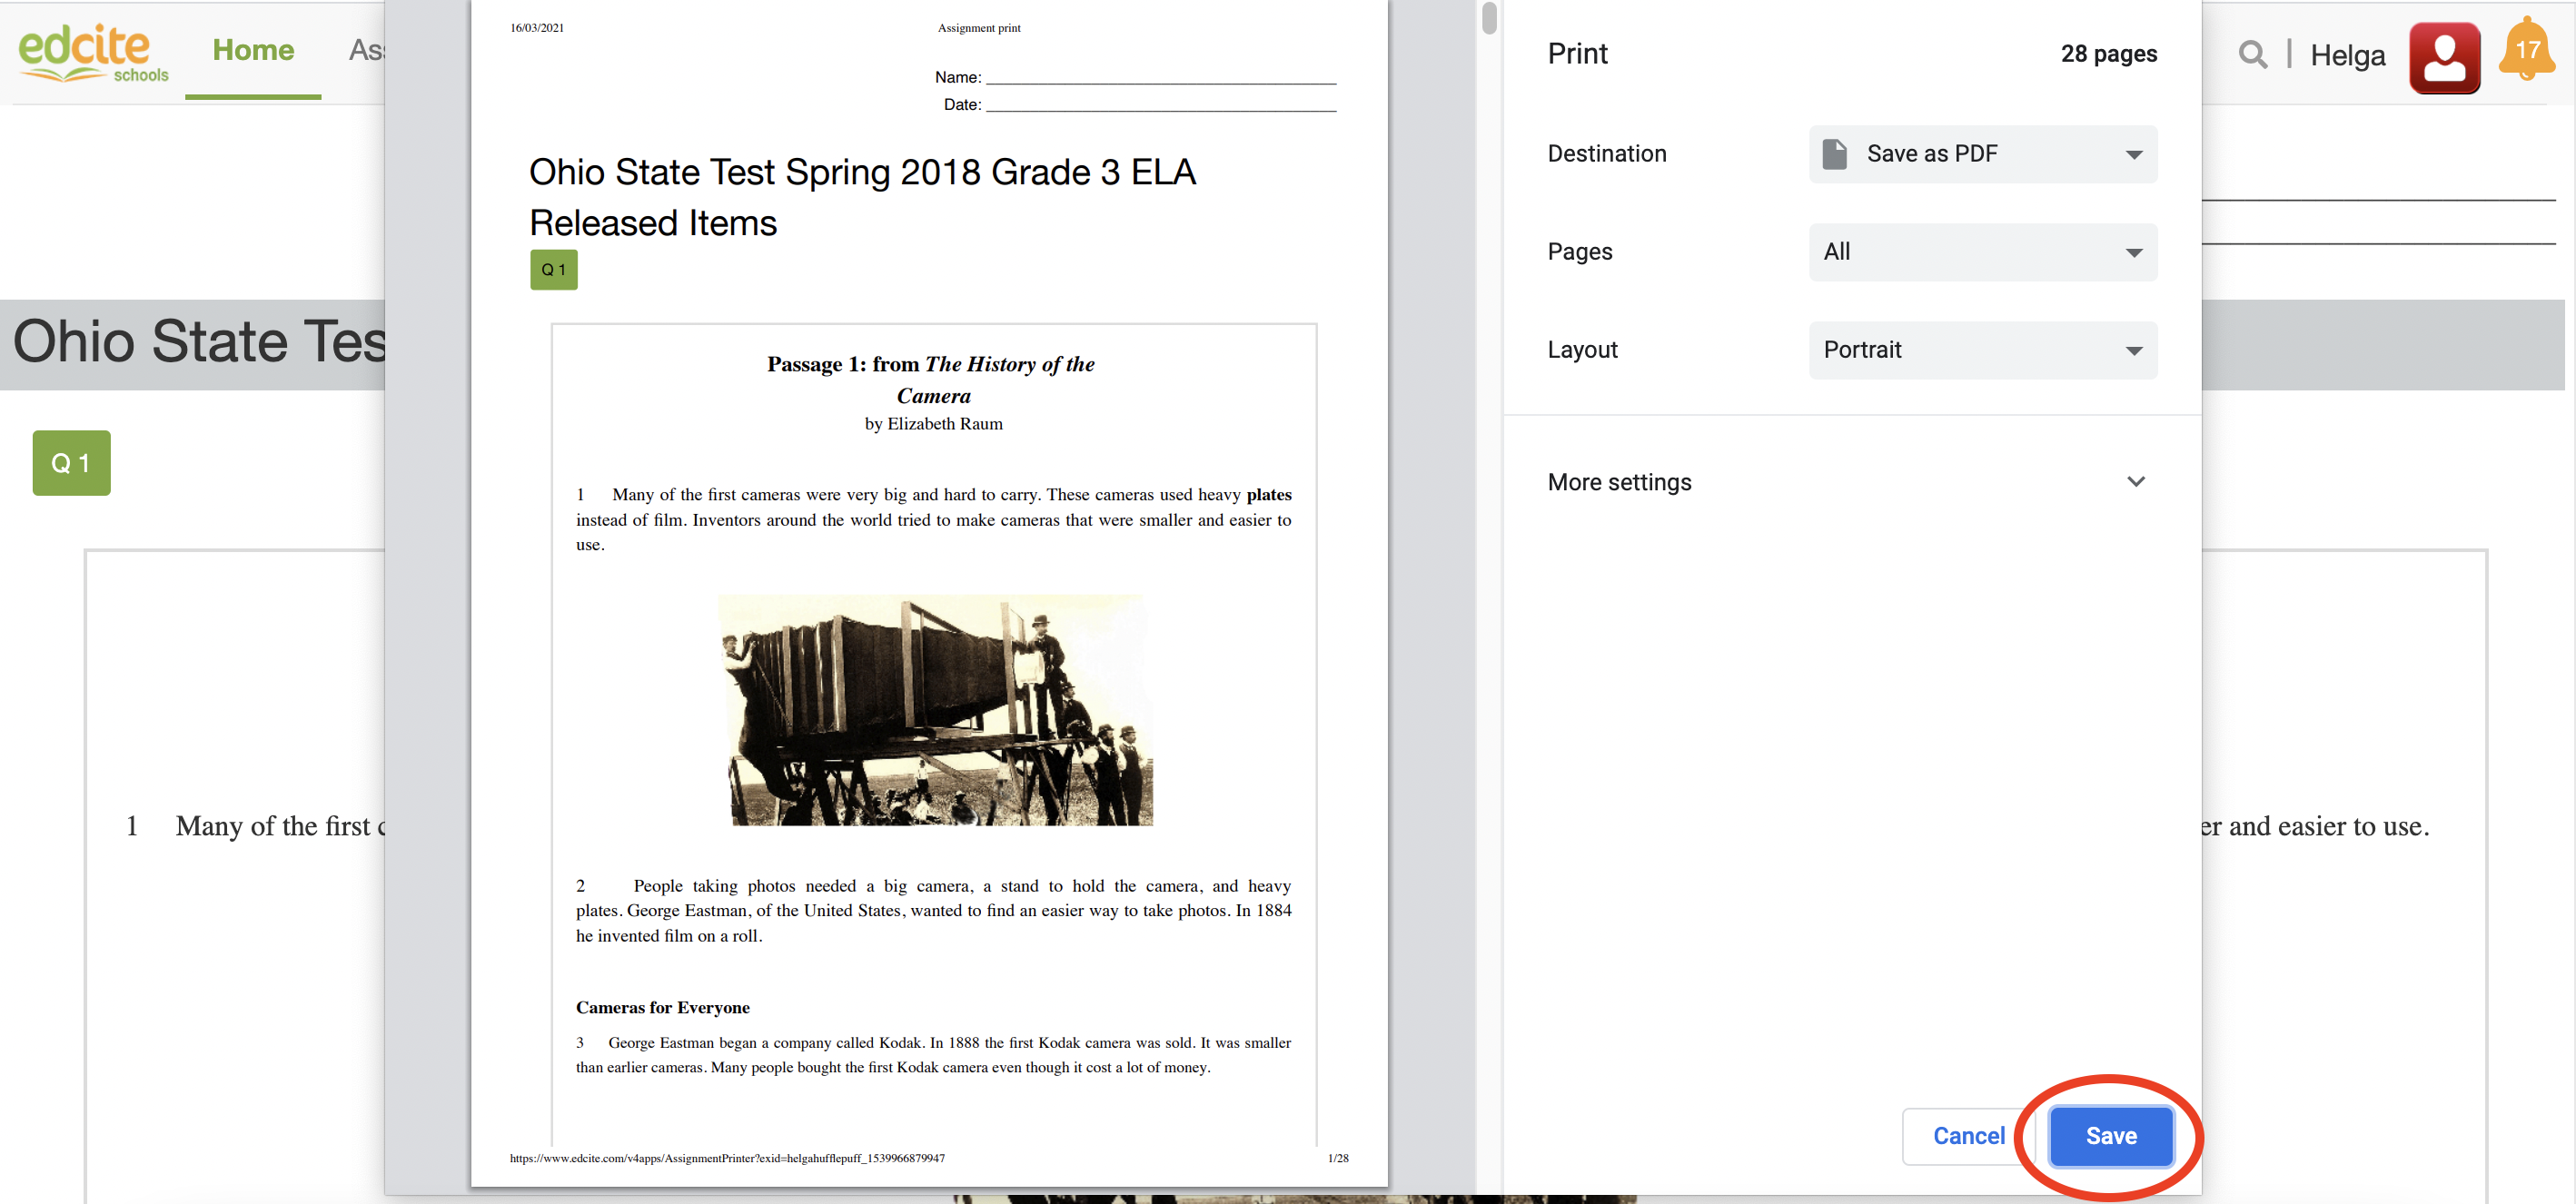
Task: Click the Name line in preview
Action: [1160, 78]
